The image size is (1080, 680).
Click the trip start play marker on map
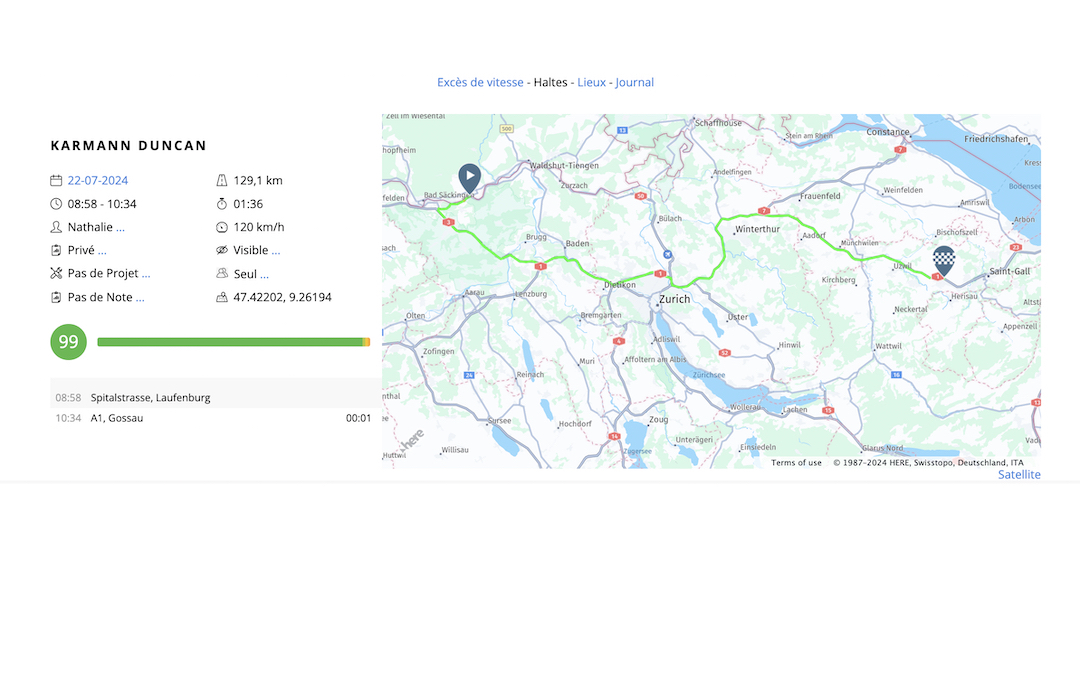coord(470,178)
